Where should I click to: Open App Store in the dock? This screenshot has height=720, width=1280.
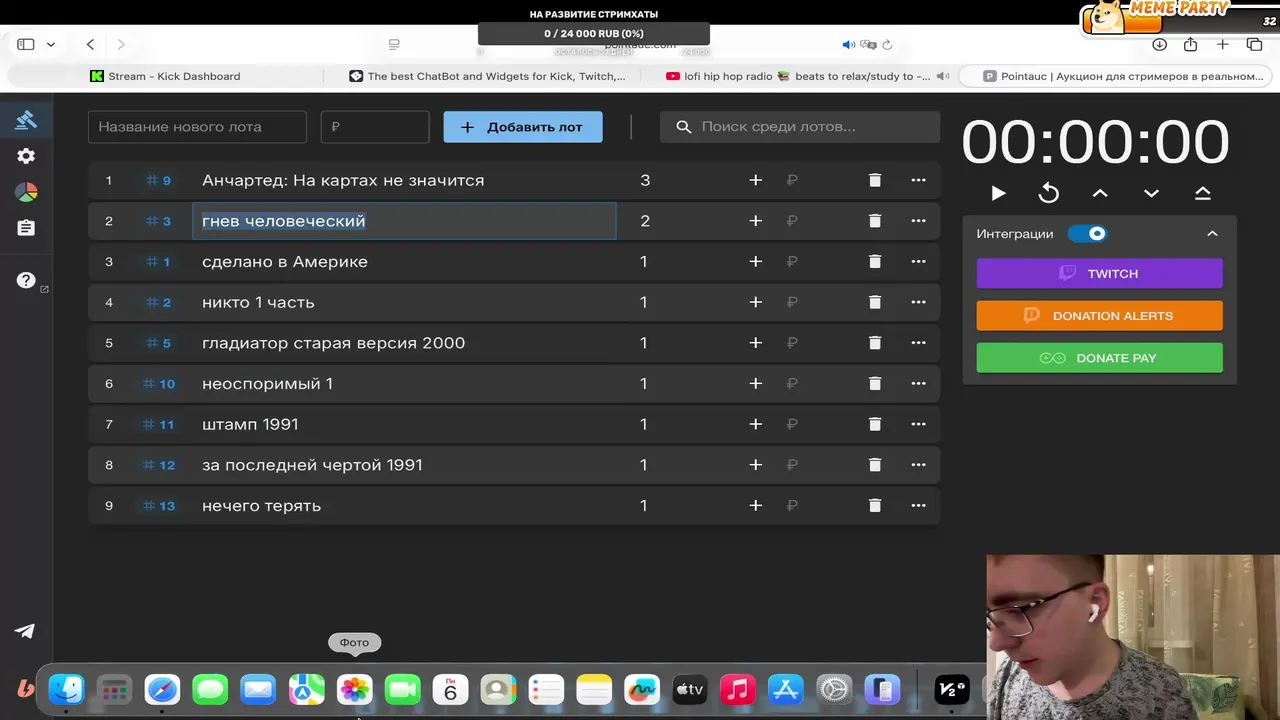[x=786, y=690]
